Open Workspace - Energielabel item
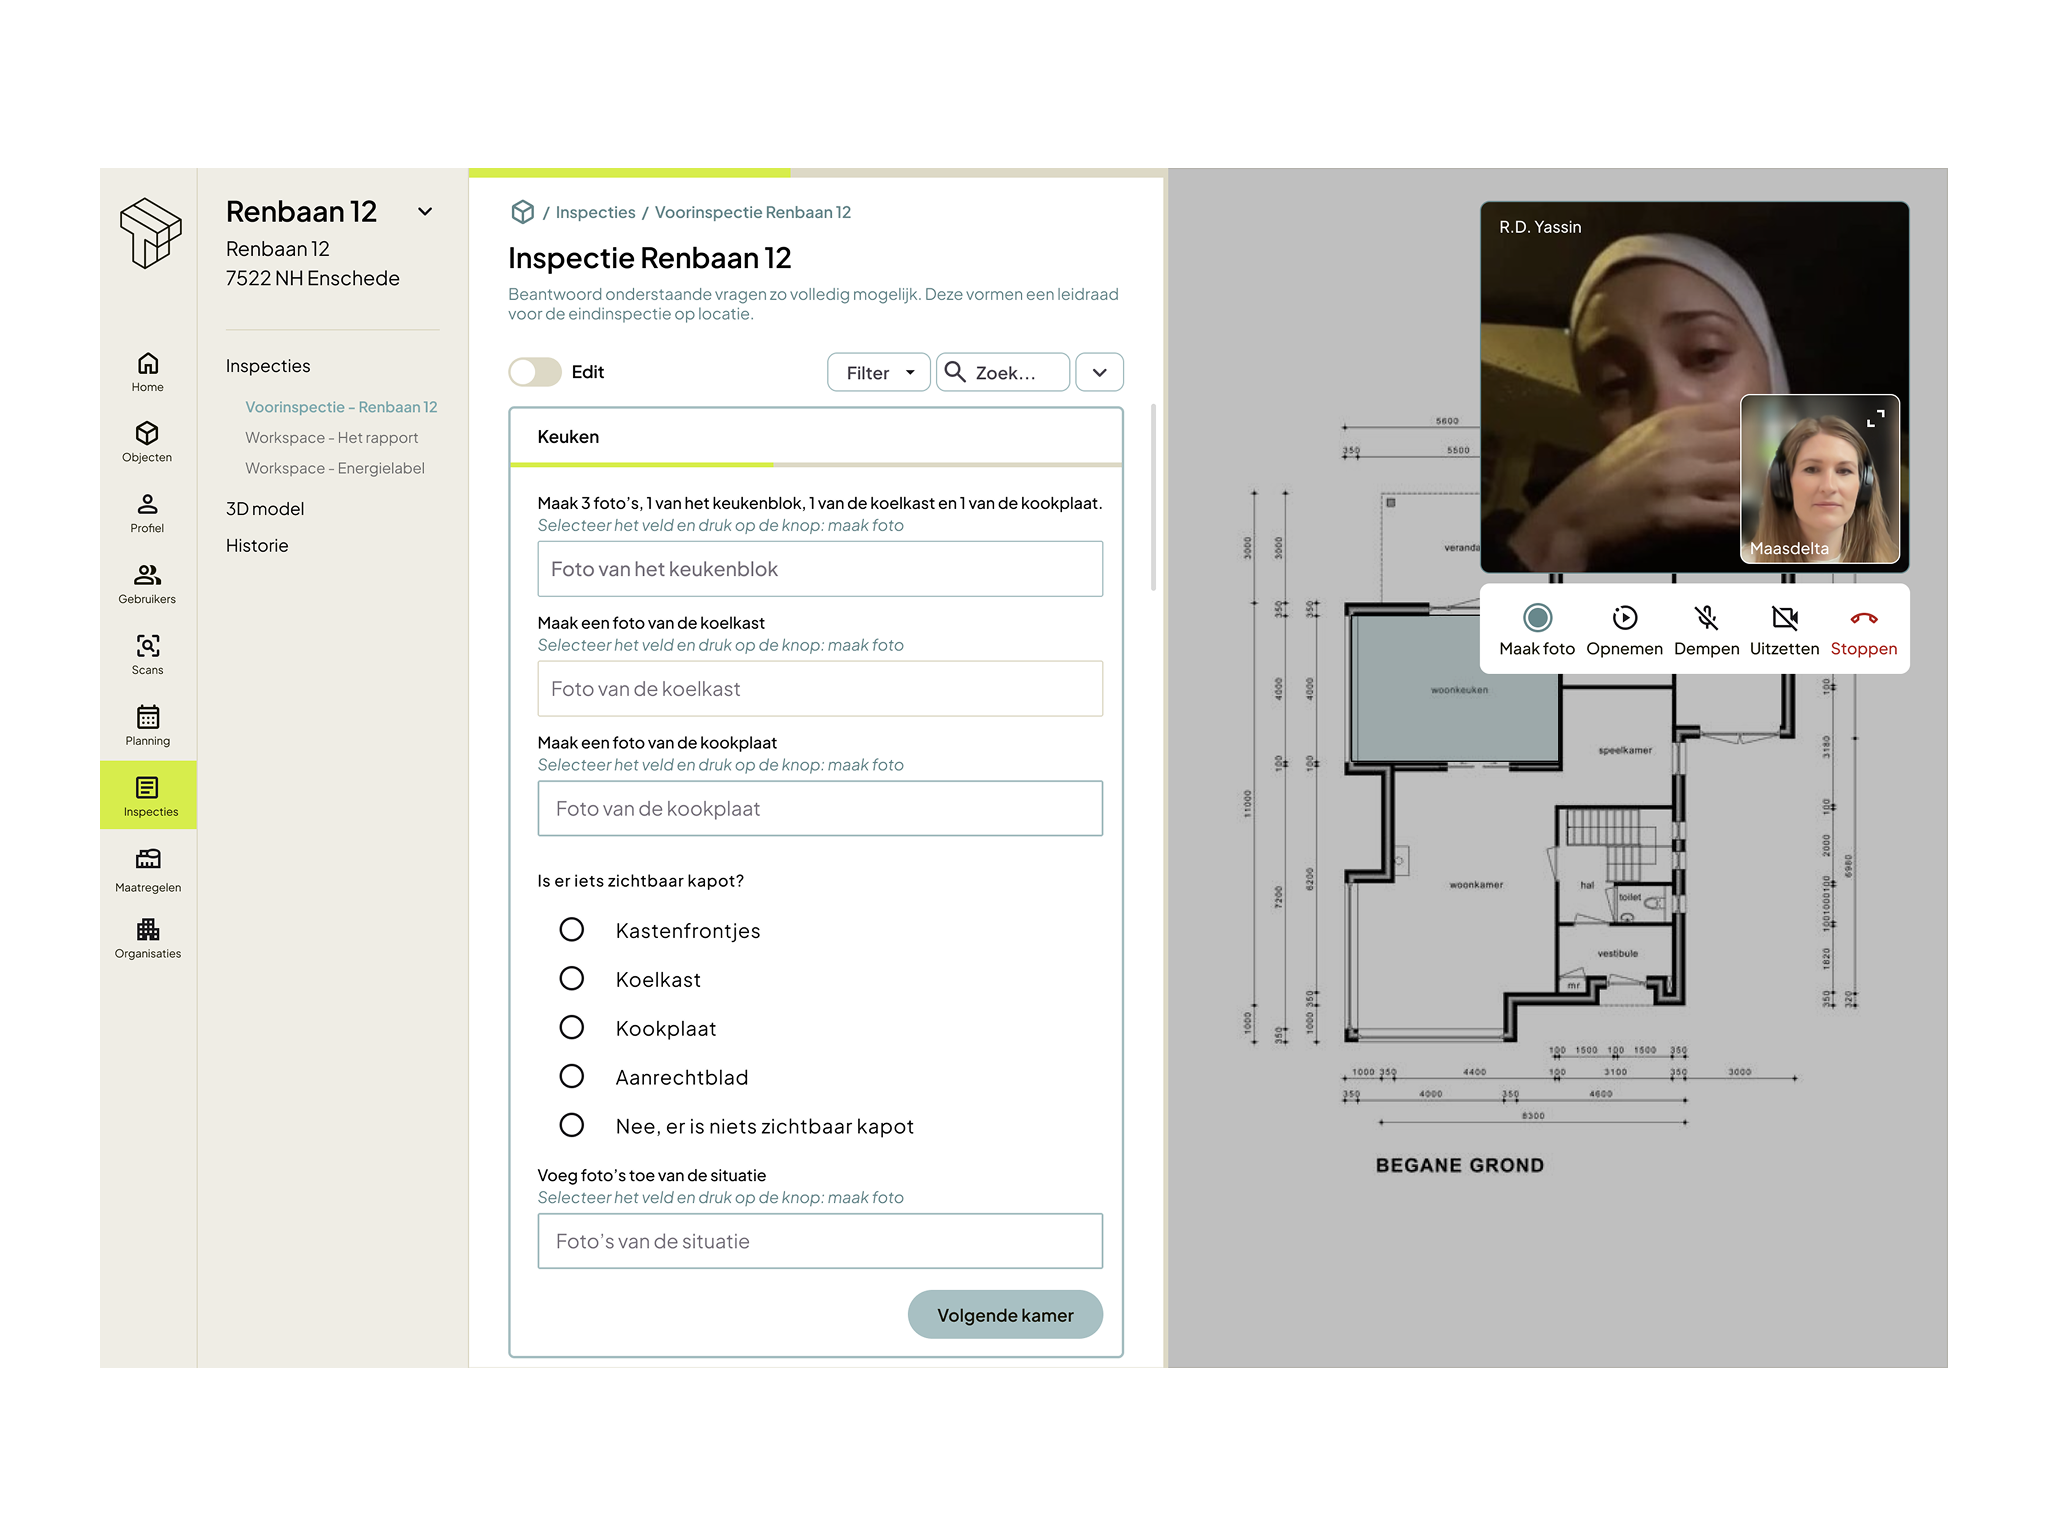The image size is (2048, 1536). pyautogui.click(x=335, y=468)
